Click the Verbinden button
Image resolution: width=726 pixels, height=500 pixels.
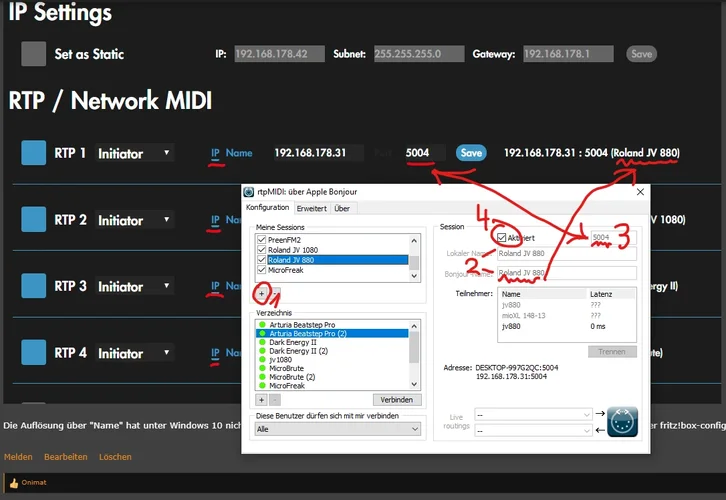(397, 400)
